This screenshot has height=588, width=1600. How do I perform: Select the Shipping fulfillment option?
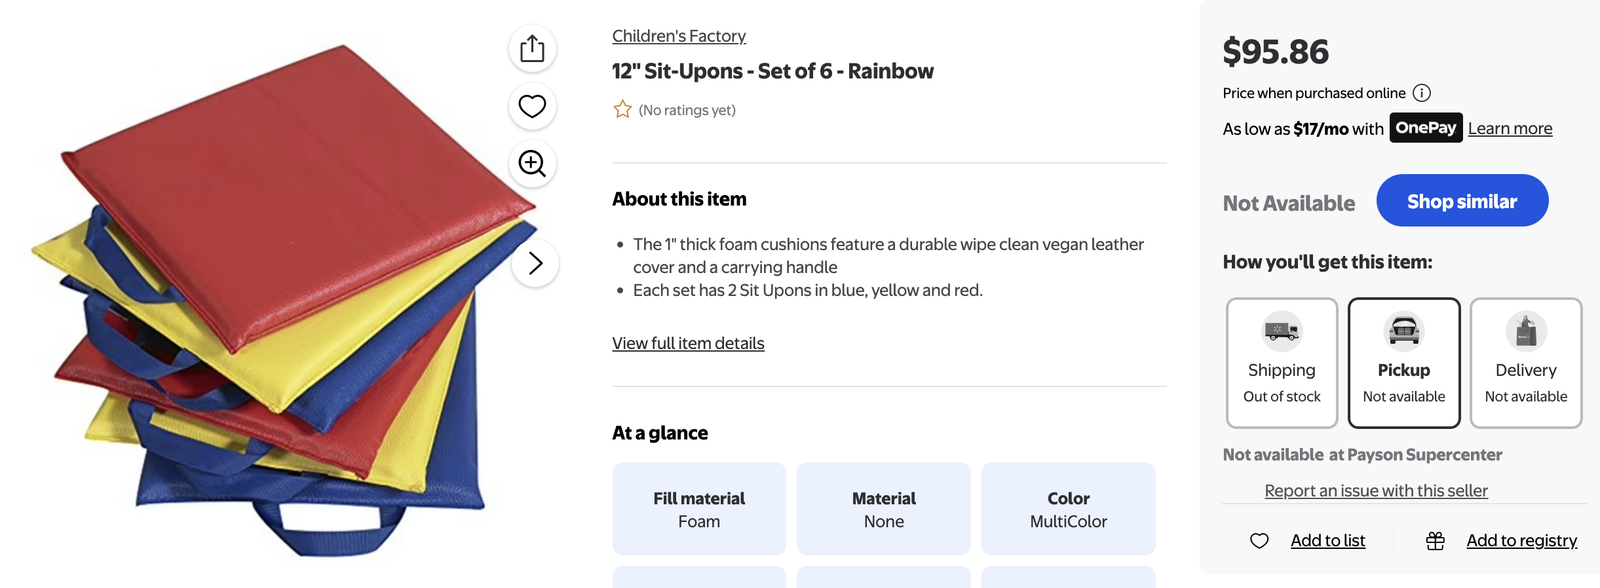[x=1282, y=363]
